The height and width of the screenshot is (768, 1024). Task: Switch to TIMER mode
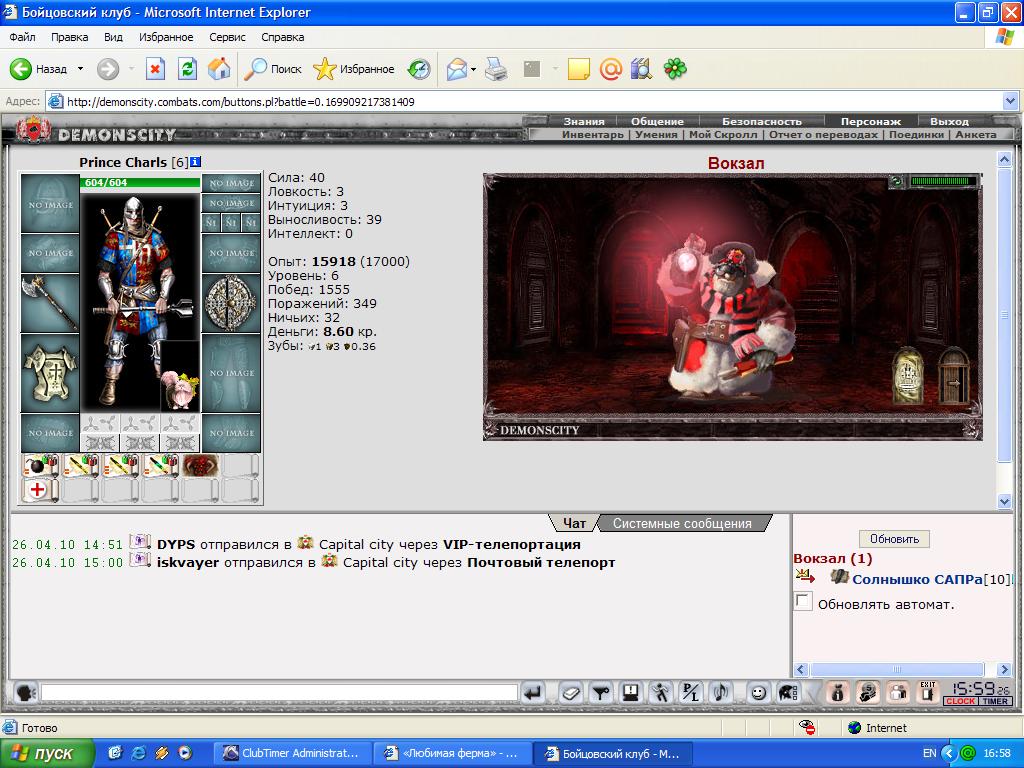995,701
